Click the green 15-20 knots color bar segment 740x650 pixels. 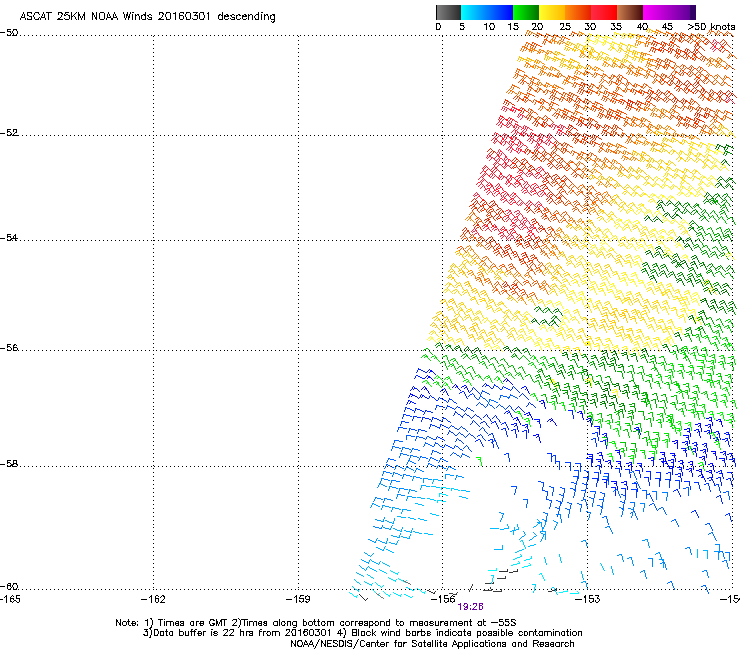(x=526, y=12)
